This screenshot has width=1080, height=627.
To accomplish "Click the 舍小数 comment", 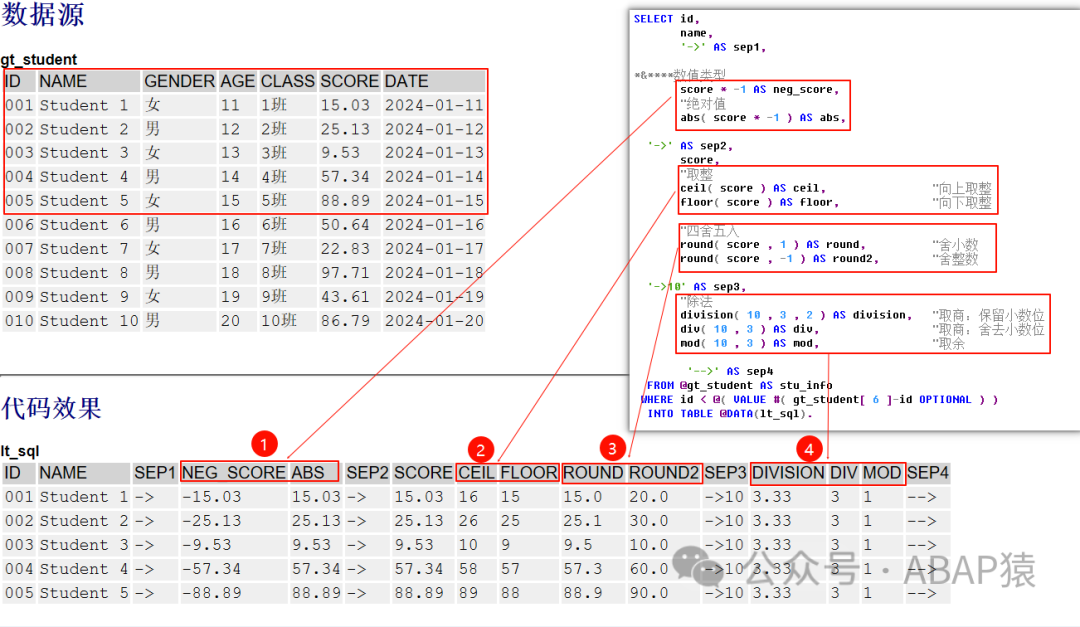I will pos(955,245).
